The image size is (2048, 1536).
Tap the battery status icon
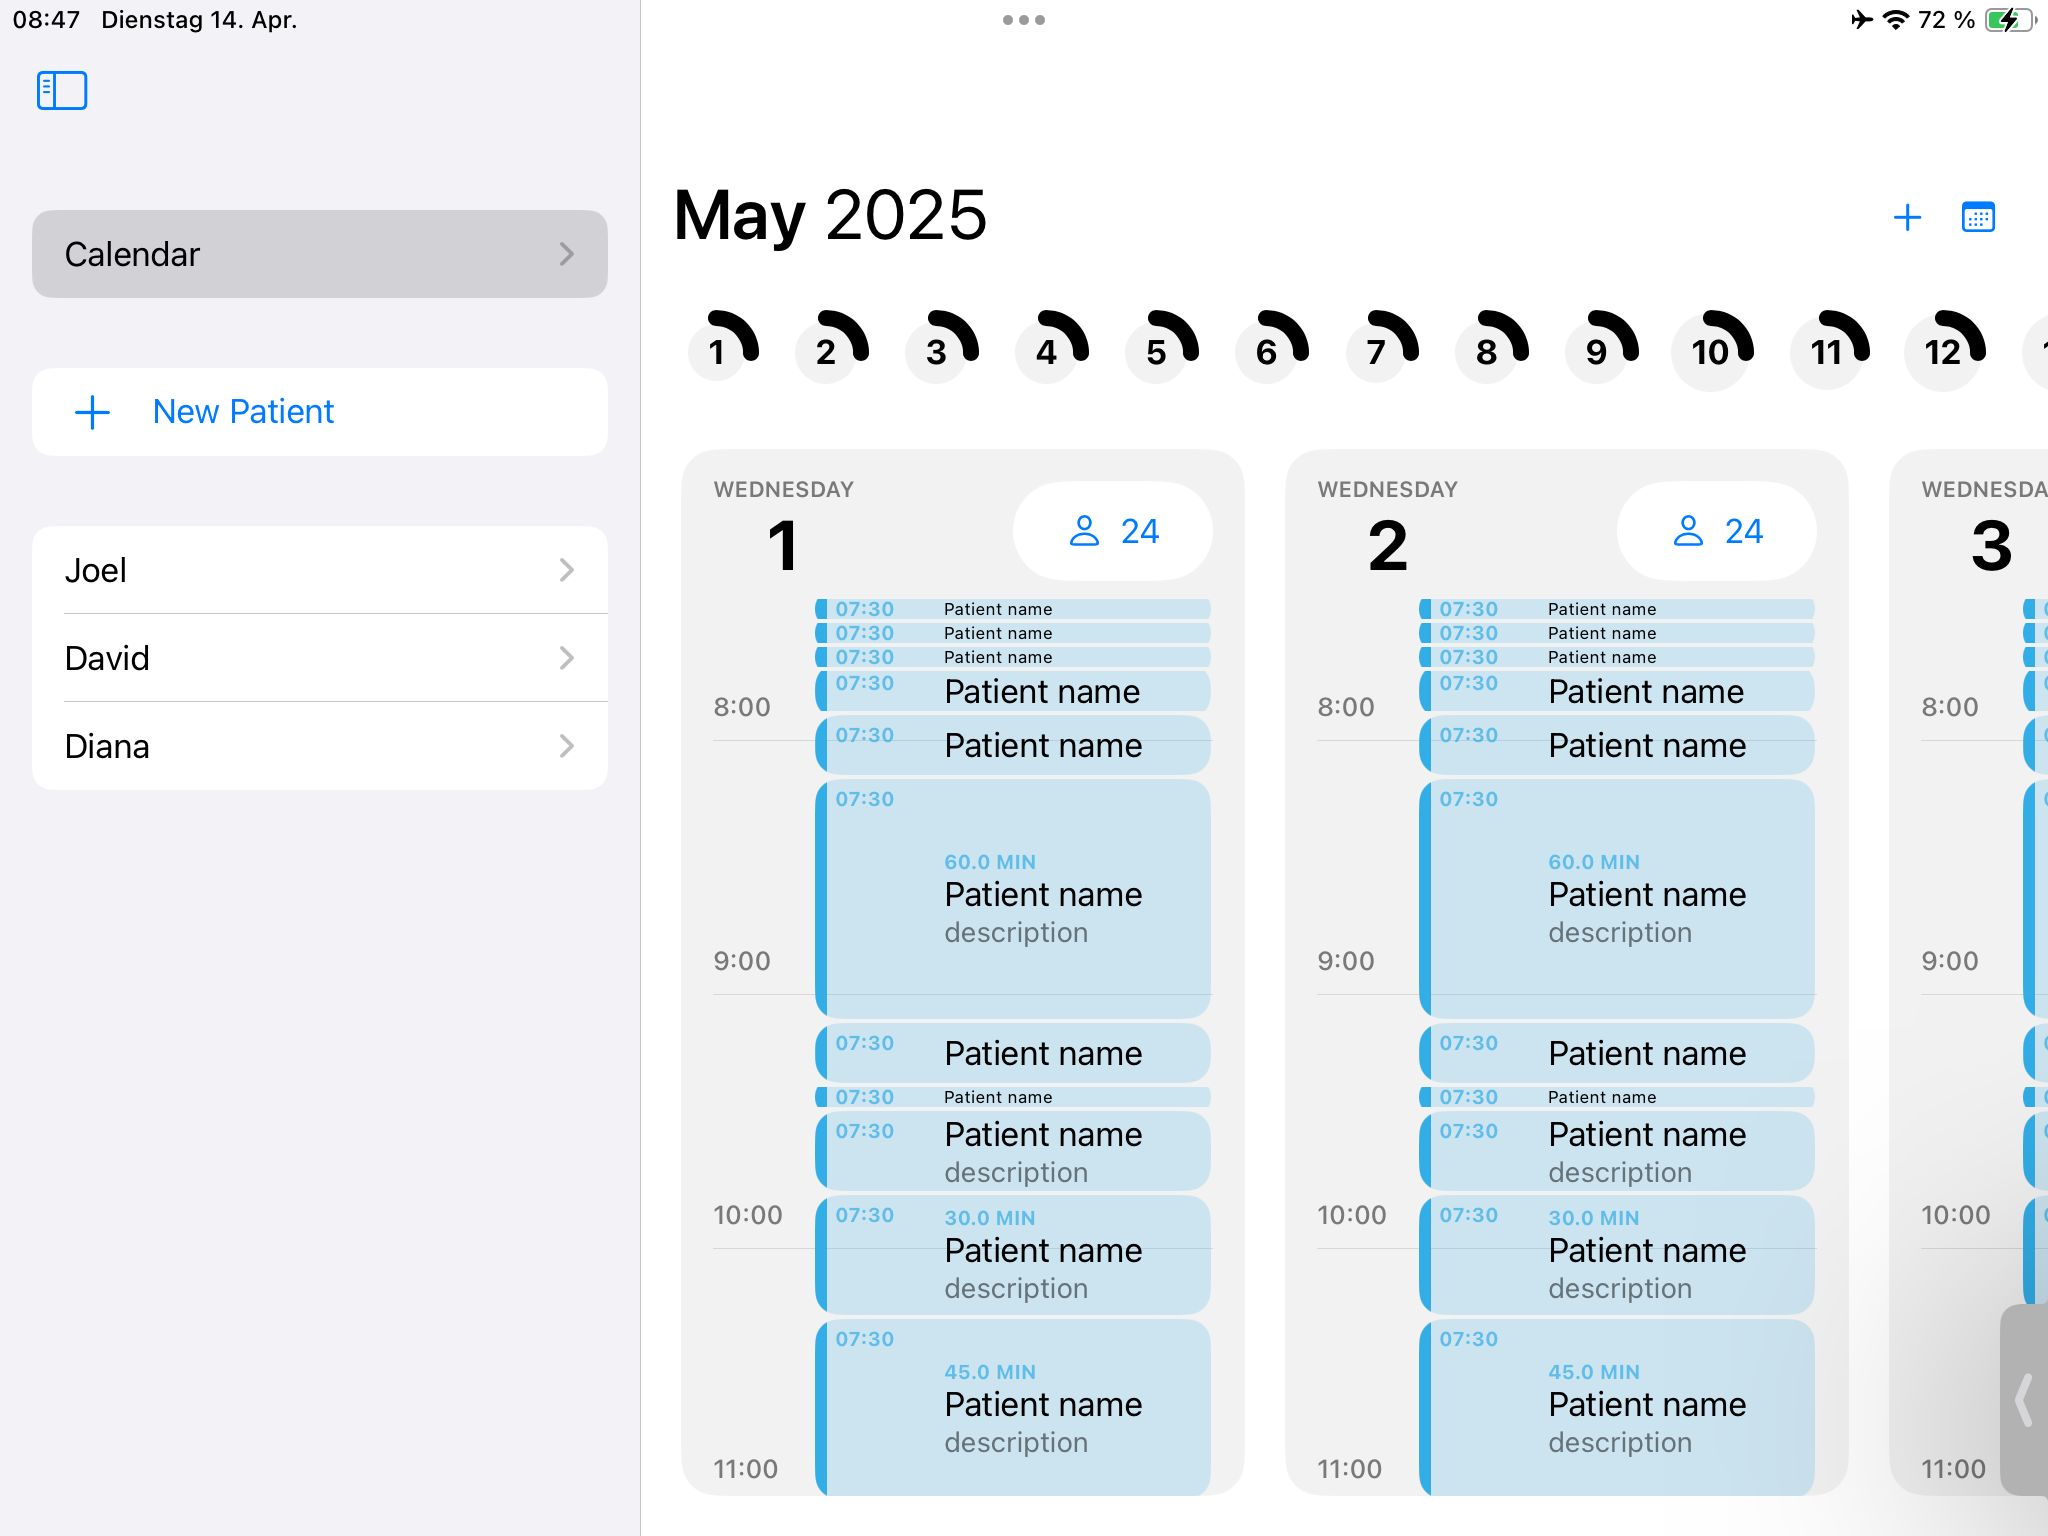pos(2008,20)
